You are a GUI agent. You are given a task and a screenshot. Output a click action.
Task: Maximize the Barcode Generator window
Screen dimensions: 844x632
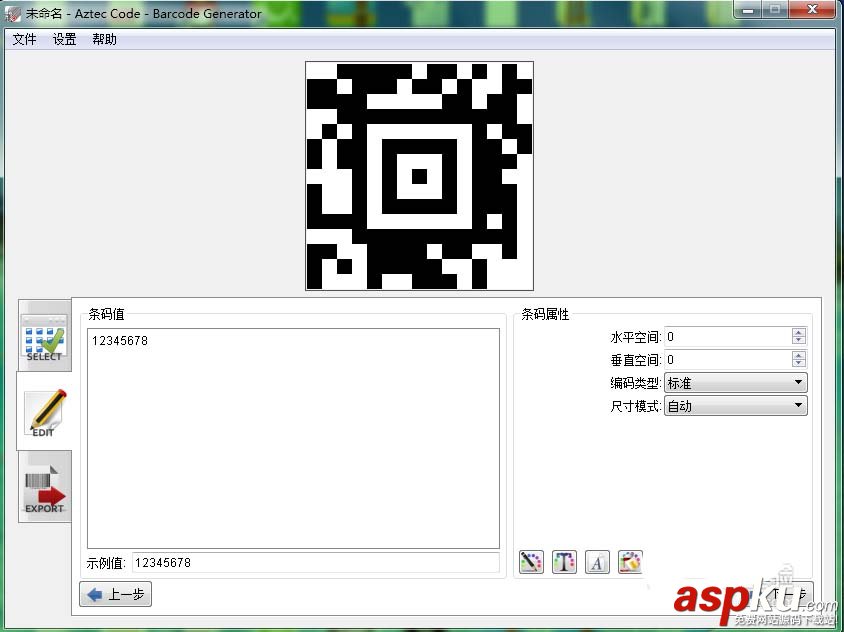[x=775, y=10]
